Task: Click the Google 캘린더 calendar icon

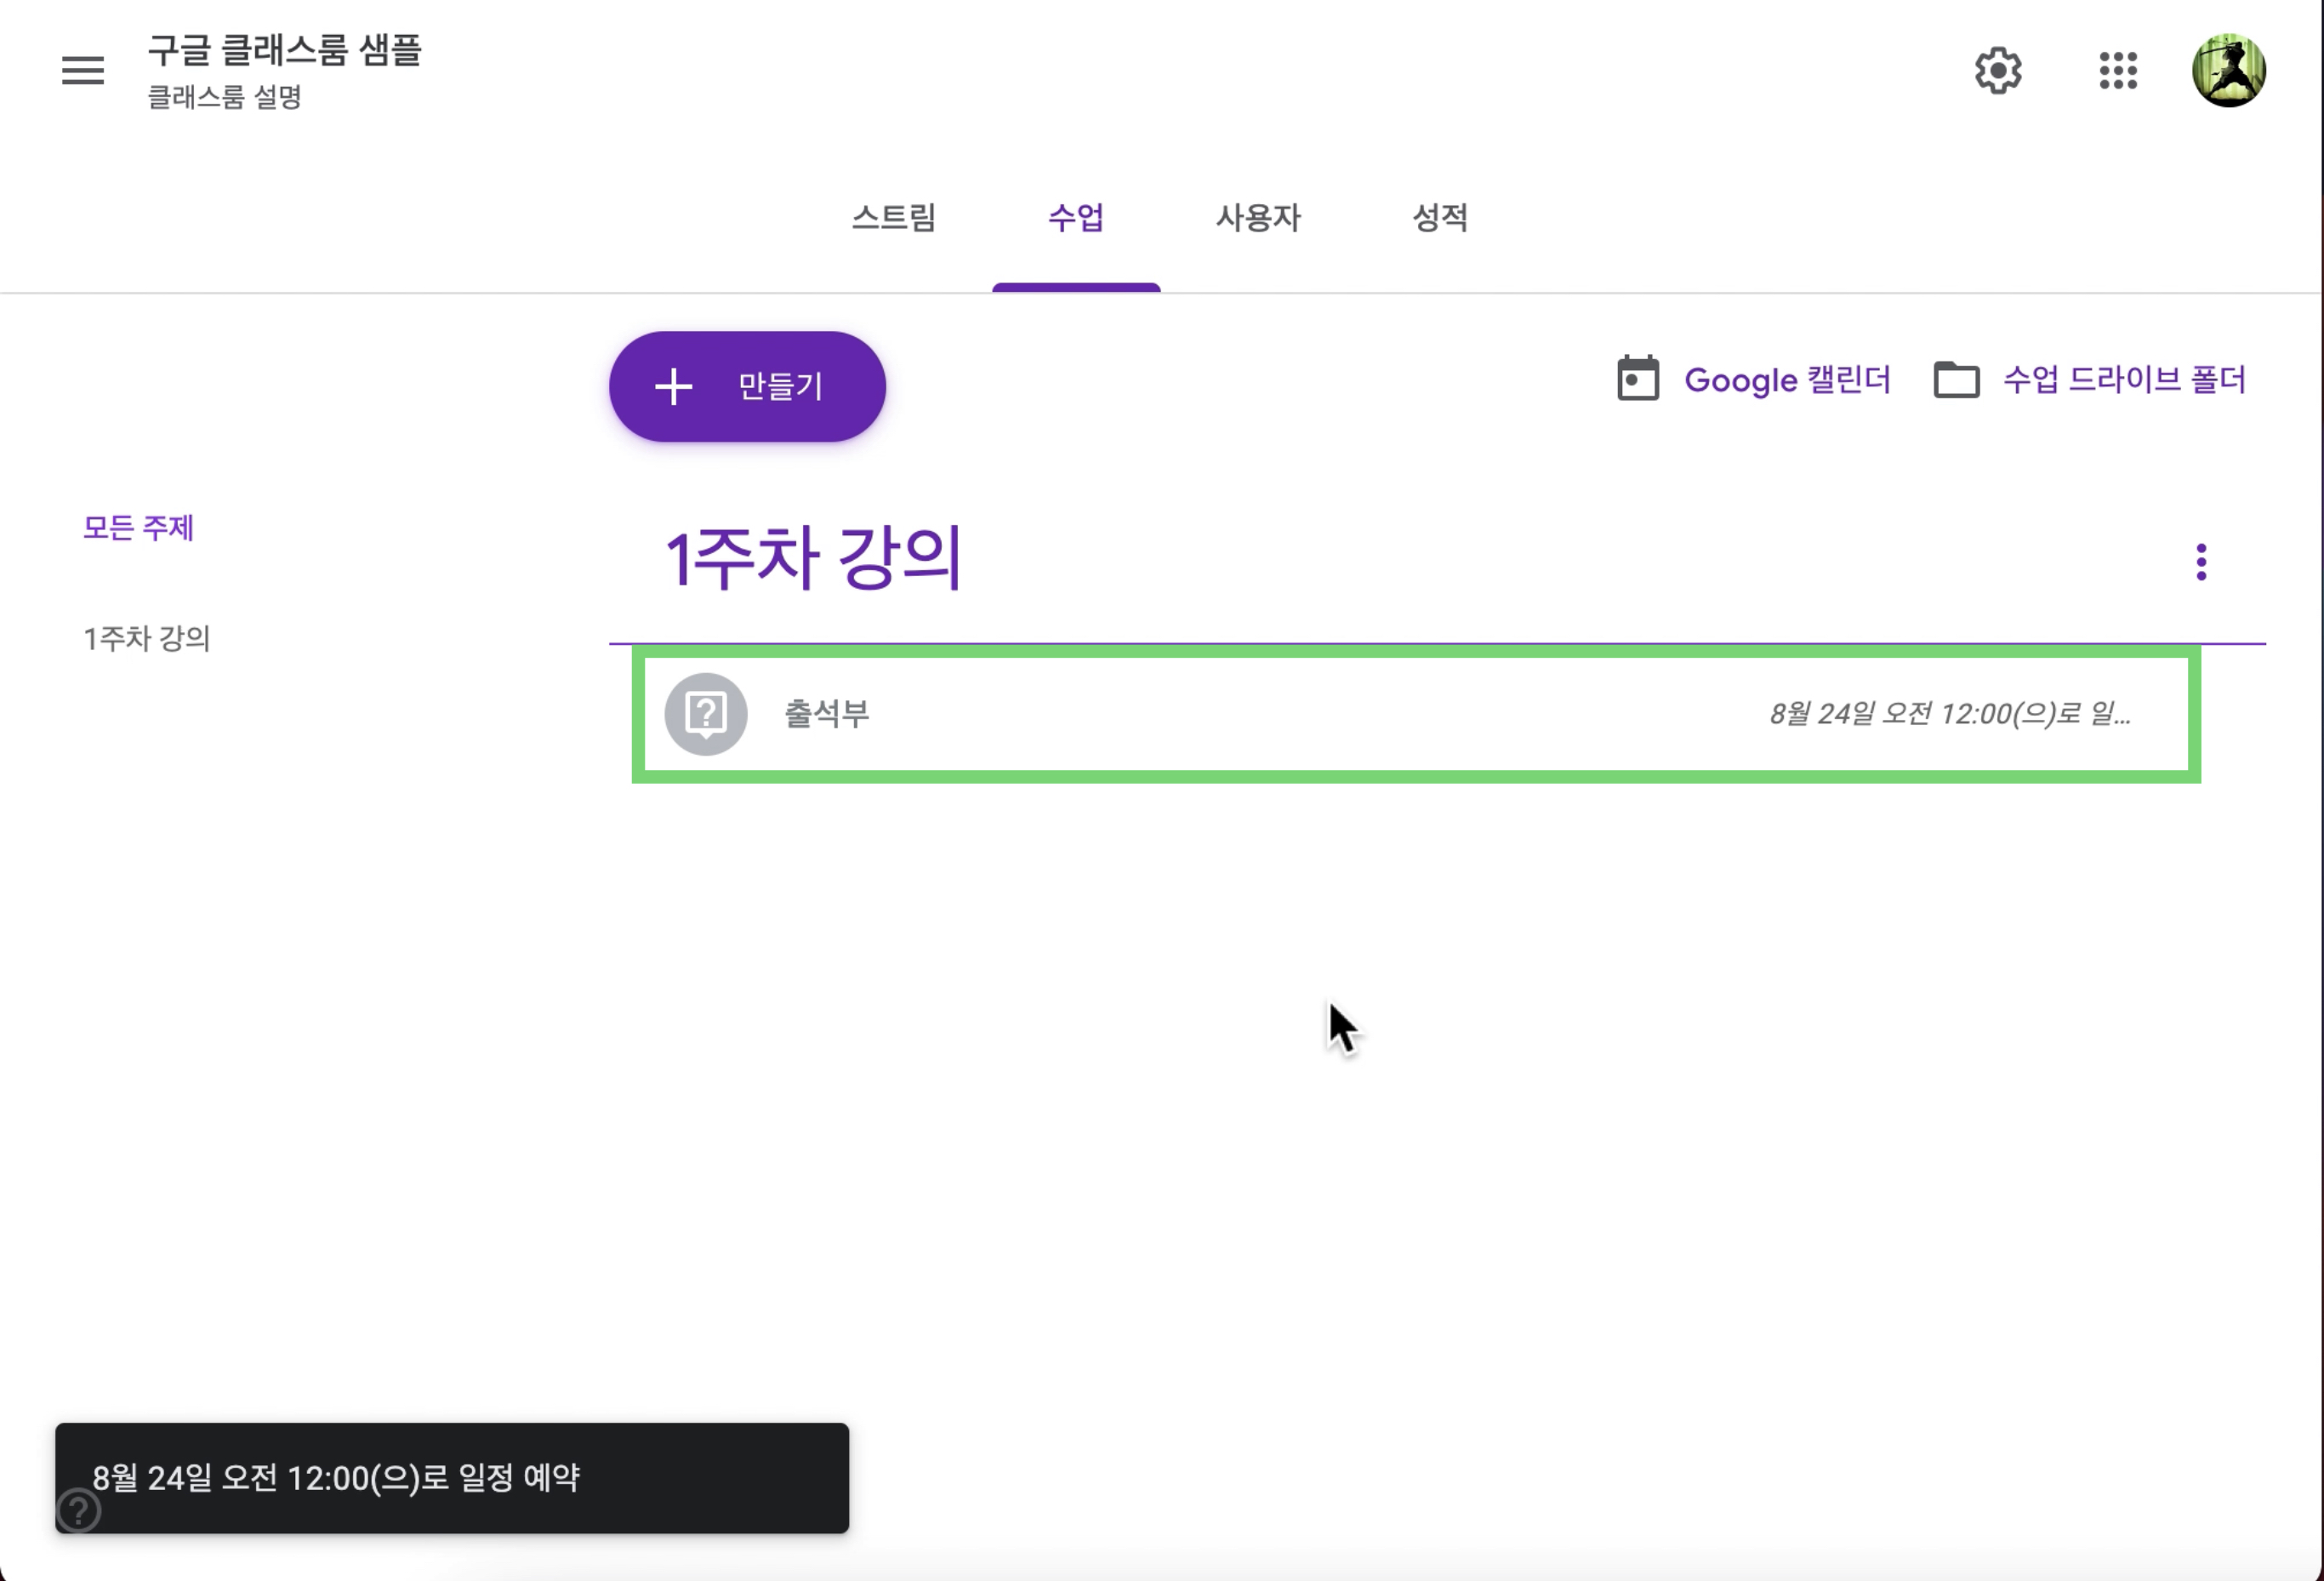Action: pyautogui.click(x=1637, y=379)
